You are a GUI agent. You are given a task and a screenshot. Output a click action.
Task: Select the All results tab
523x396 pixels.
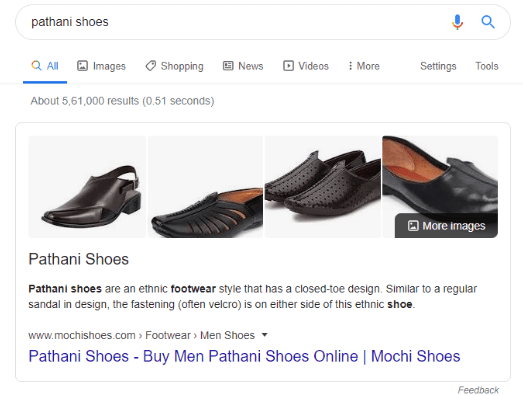(x=45, y=66)
